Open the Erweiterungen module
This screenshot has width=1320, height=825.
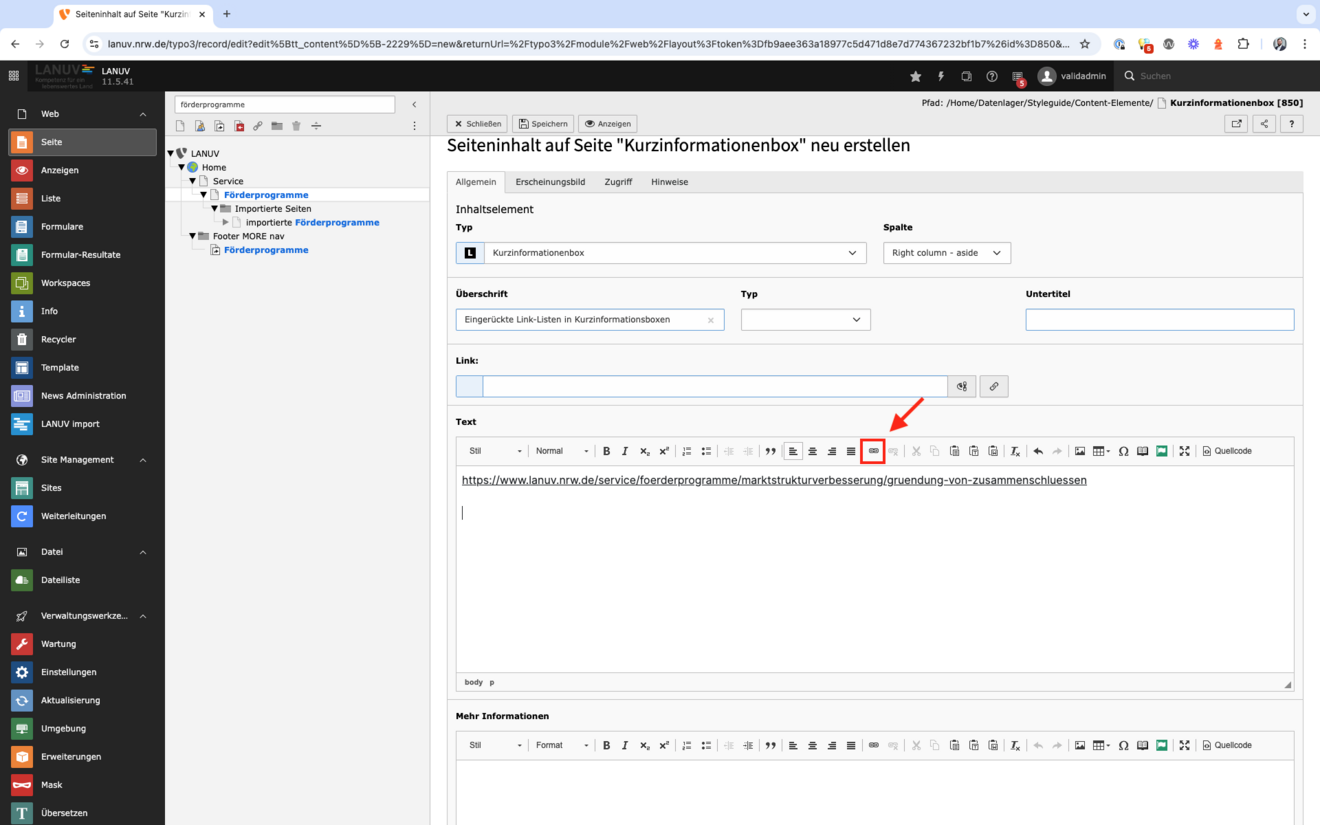click(83, 757)
